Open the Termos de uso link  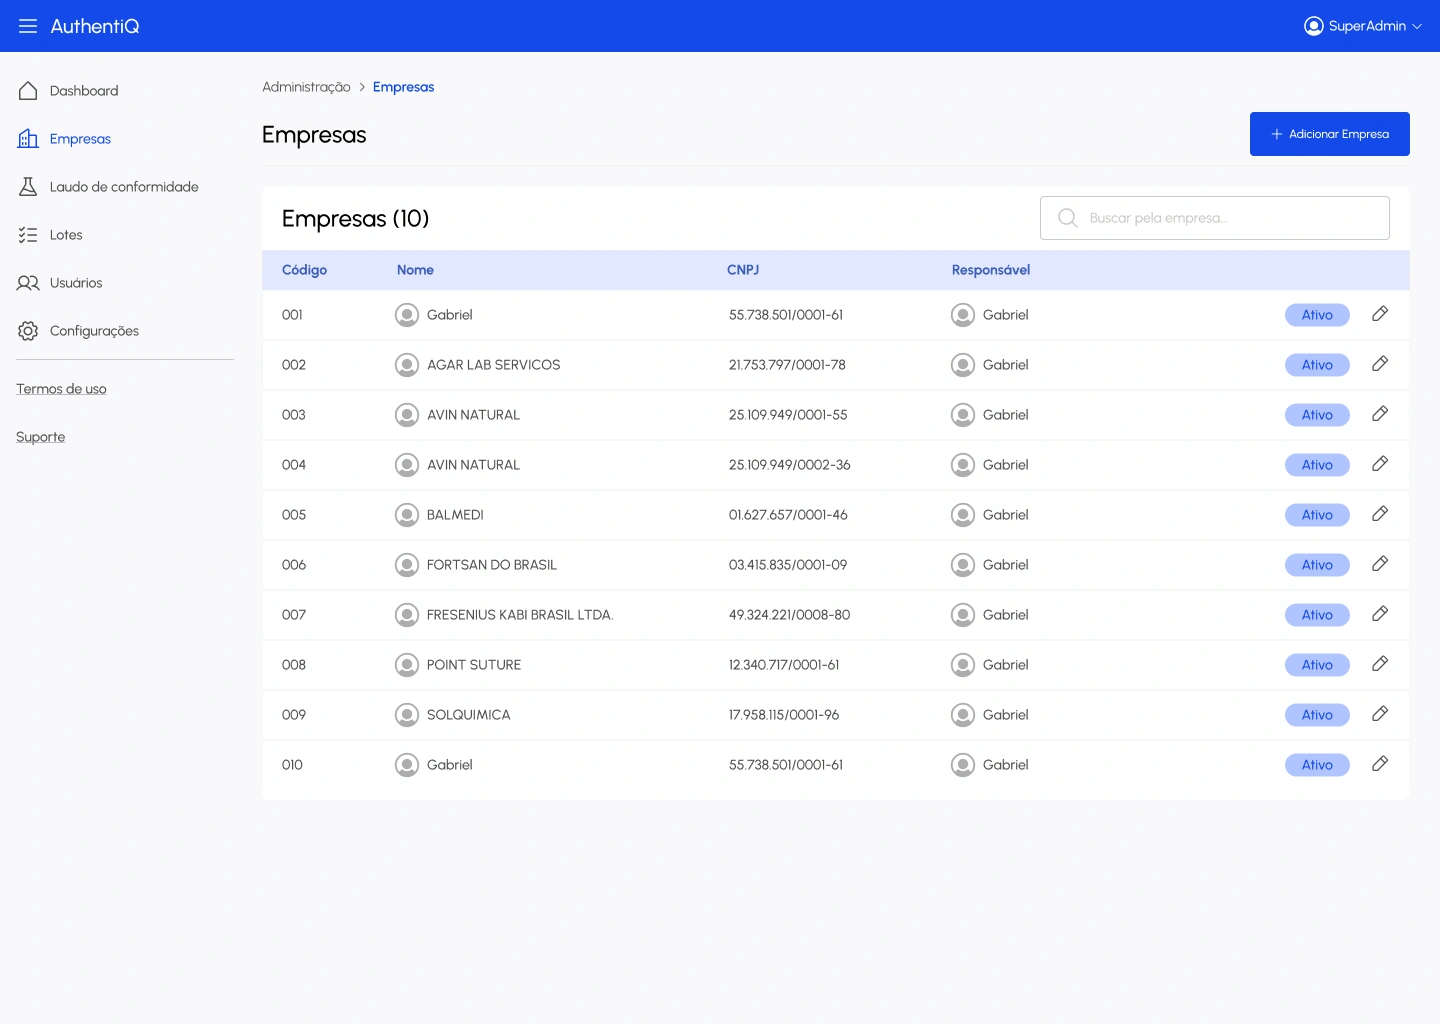tap(61, 389)
